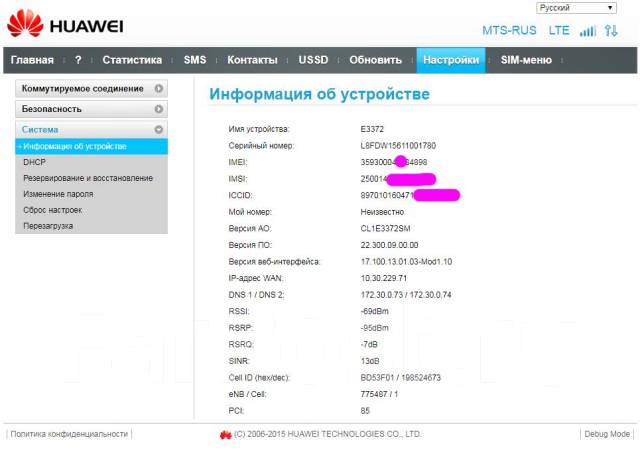
Task: Open the USSD tab
Action: [x=313, y=60]
